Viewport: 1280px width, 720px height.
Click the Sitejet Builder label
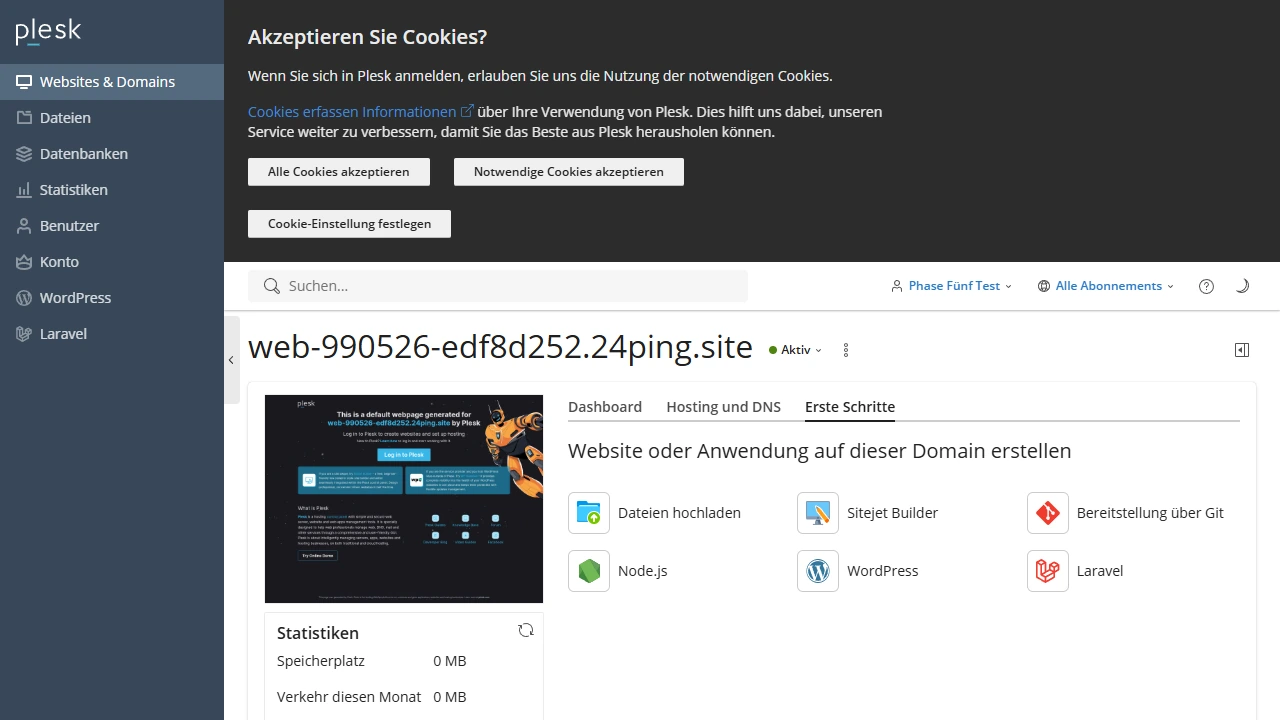tap(893, 513)
